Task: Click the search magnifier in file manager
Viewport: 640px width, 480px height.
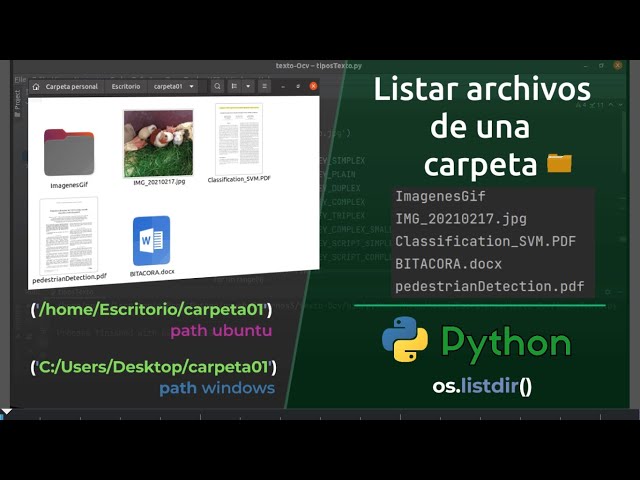Action: [218, 87]
